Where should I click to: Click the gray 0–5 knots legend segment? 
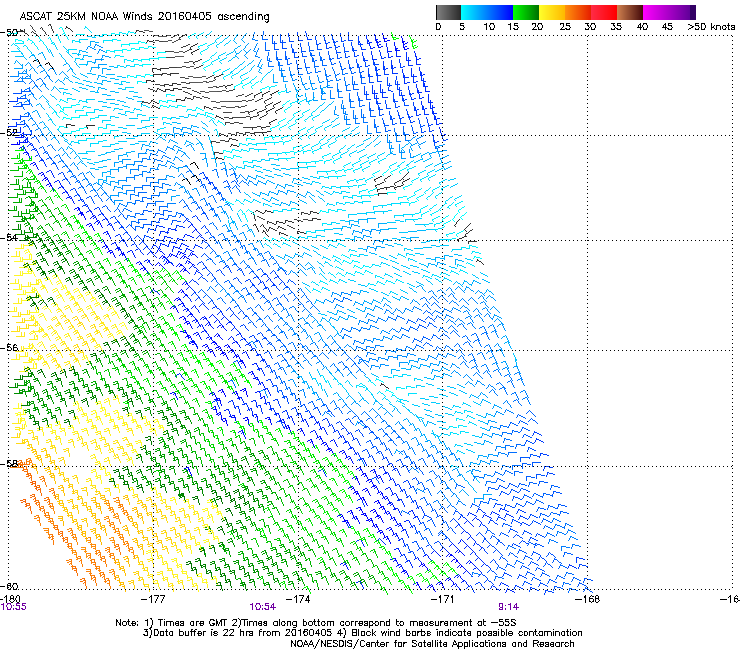click(448, 12)
